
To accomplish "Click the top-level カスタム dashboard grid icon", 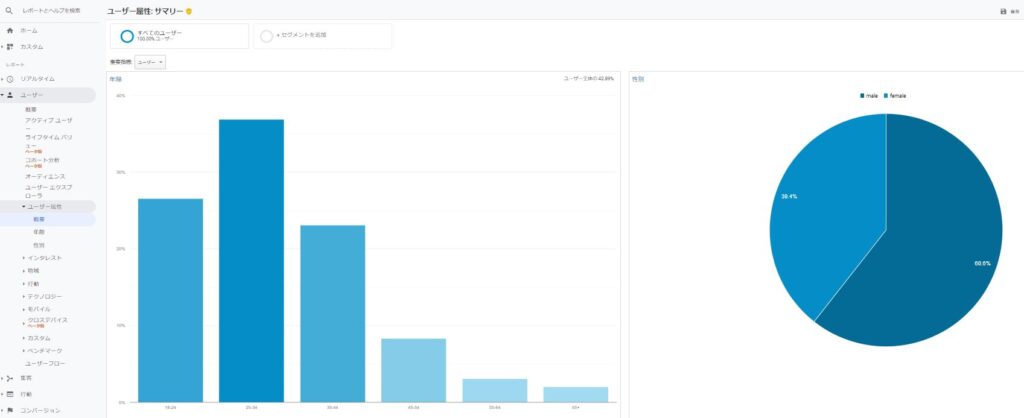I will coord(10,47).
